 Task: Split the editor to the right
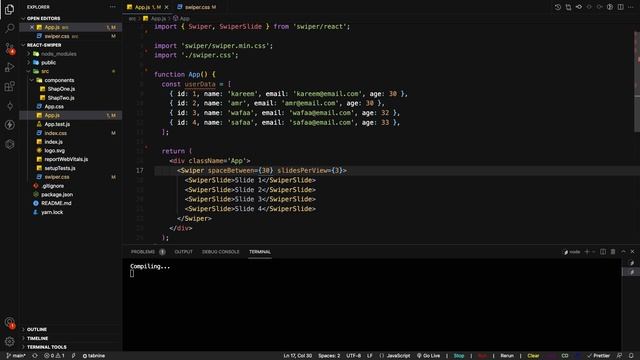click(620, 7)
